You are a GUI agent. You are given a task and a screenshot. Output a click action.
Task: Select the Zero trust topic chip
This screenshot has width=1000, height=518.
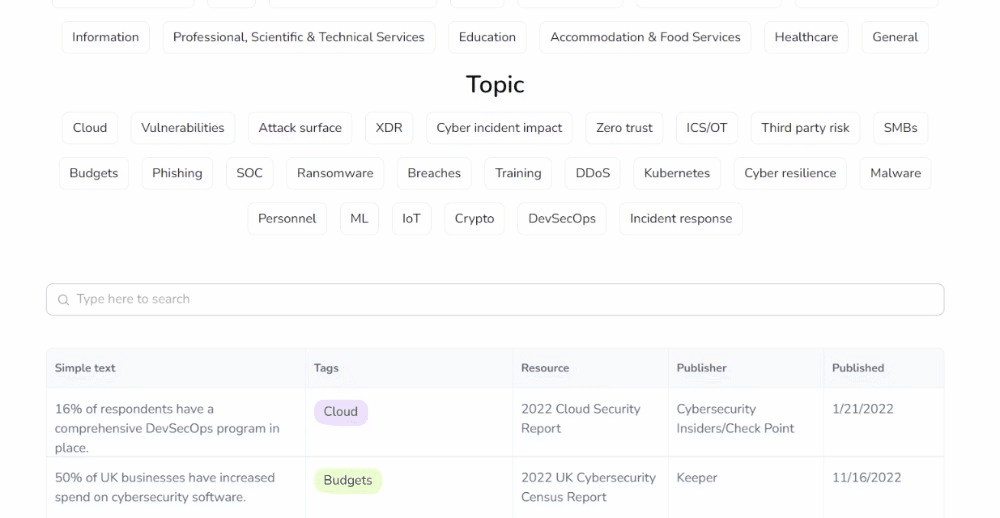click(624, 128)
